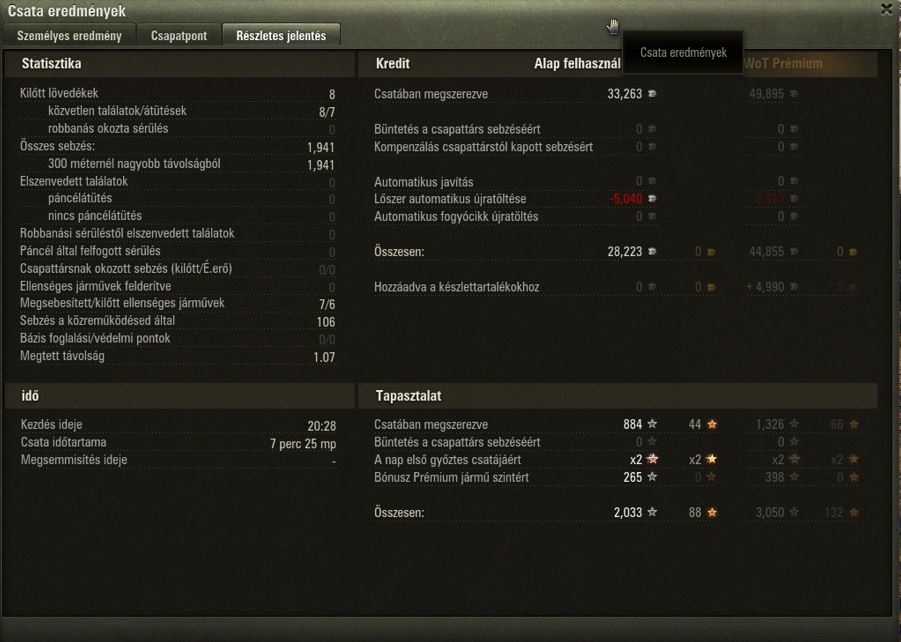Click the x2 first victory star icon
Image resolution: width=901 pixels, height=642 pixels.
[x=653, y=459]
